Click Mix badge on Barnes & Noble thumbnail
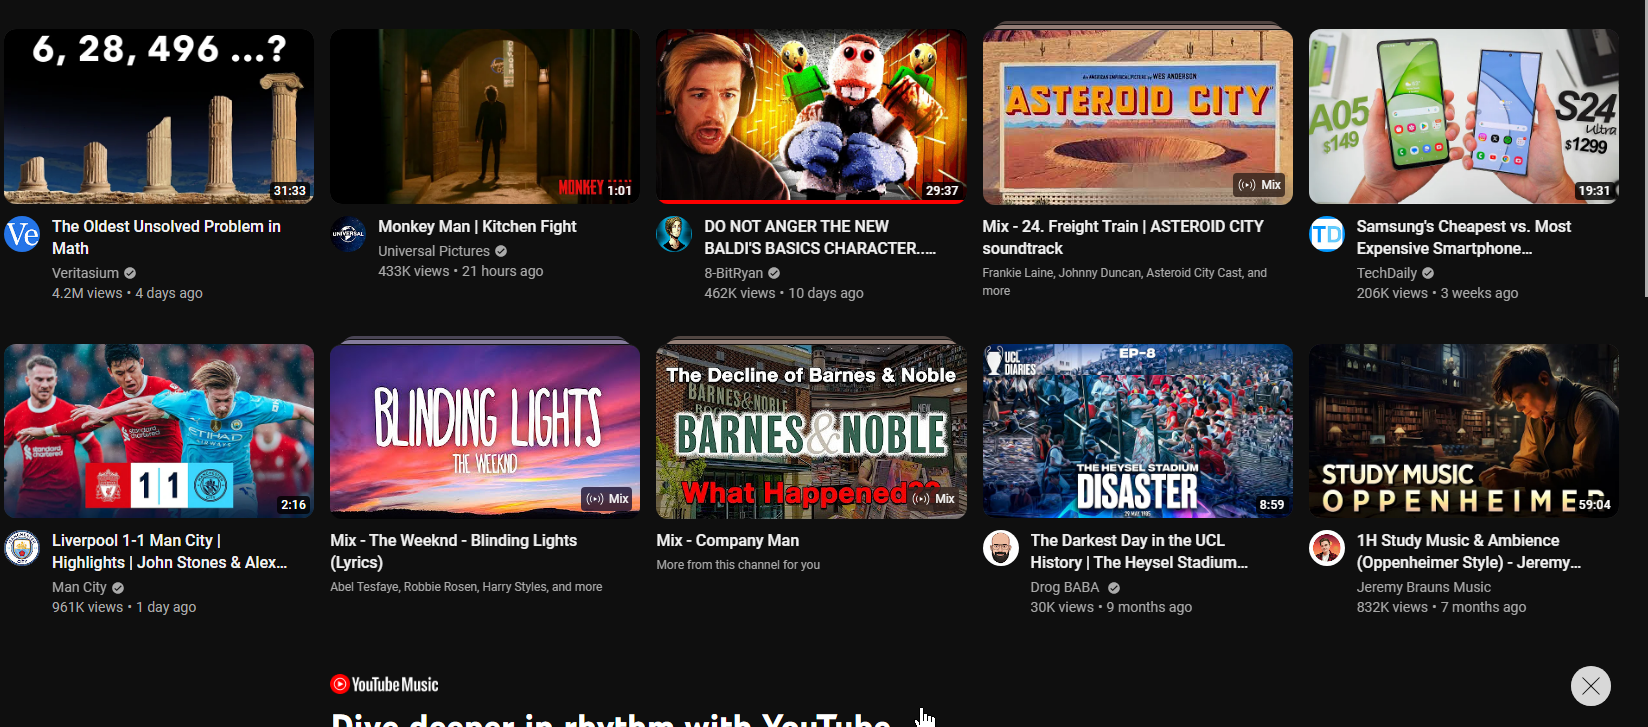1648x727 pixels. pyautogui.click(x=934, y=499)
